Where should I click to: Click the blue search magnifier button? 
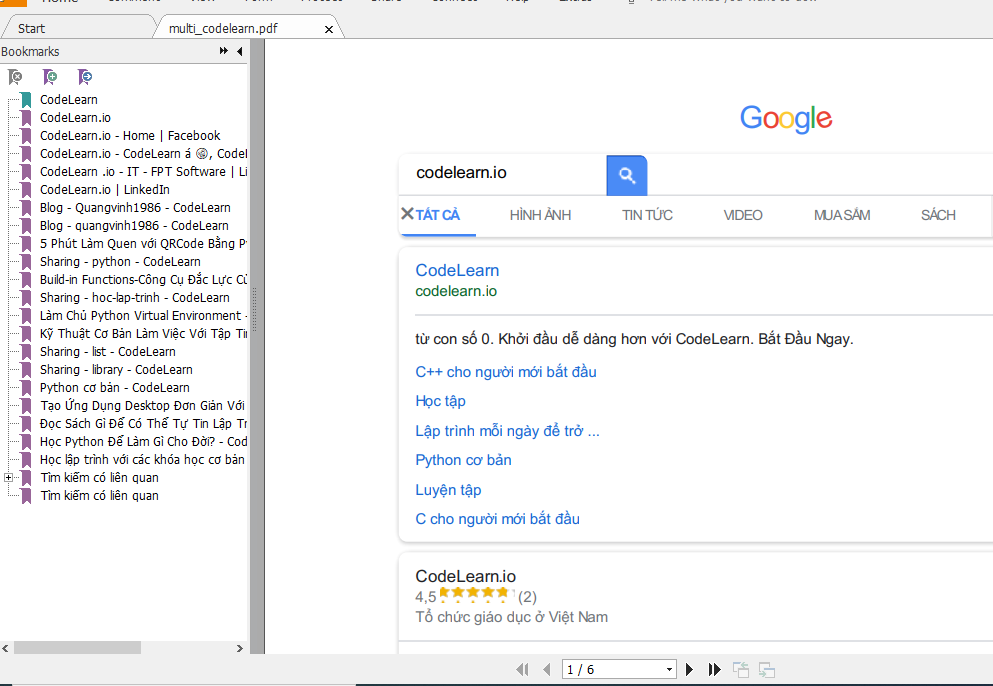pos(627,175)
